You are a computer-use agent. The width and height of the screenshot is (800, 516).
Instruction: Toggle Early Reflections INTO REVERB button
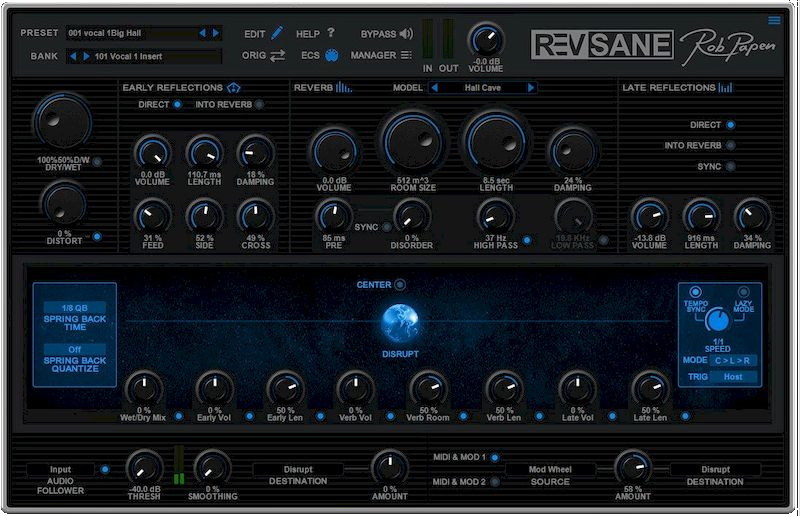[259, 104]
